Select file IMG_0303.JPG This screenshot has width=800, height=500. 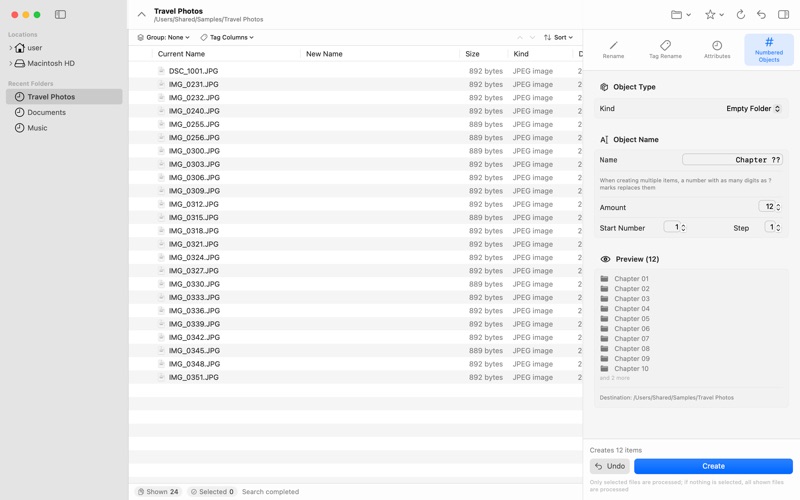[194, 164]
